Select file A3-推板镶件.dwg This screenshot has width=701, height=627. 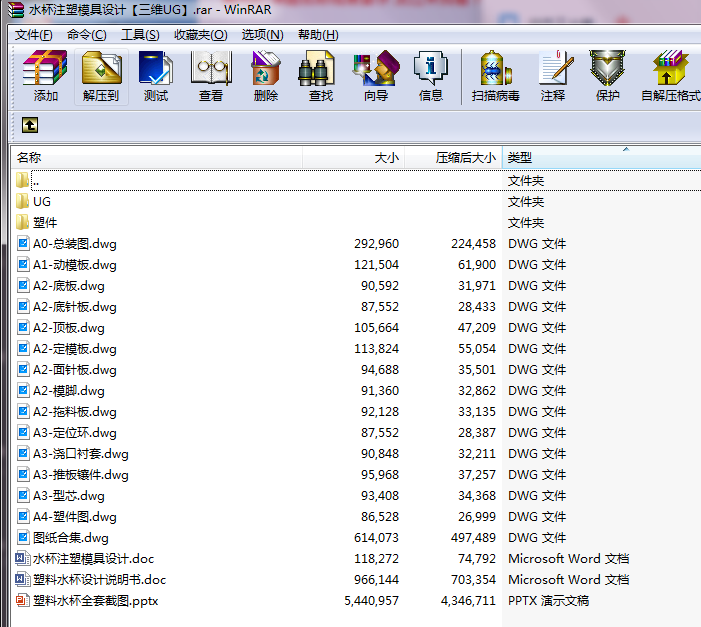pyautogui.click(x=356, y=475)
